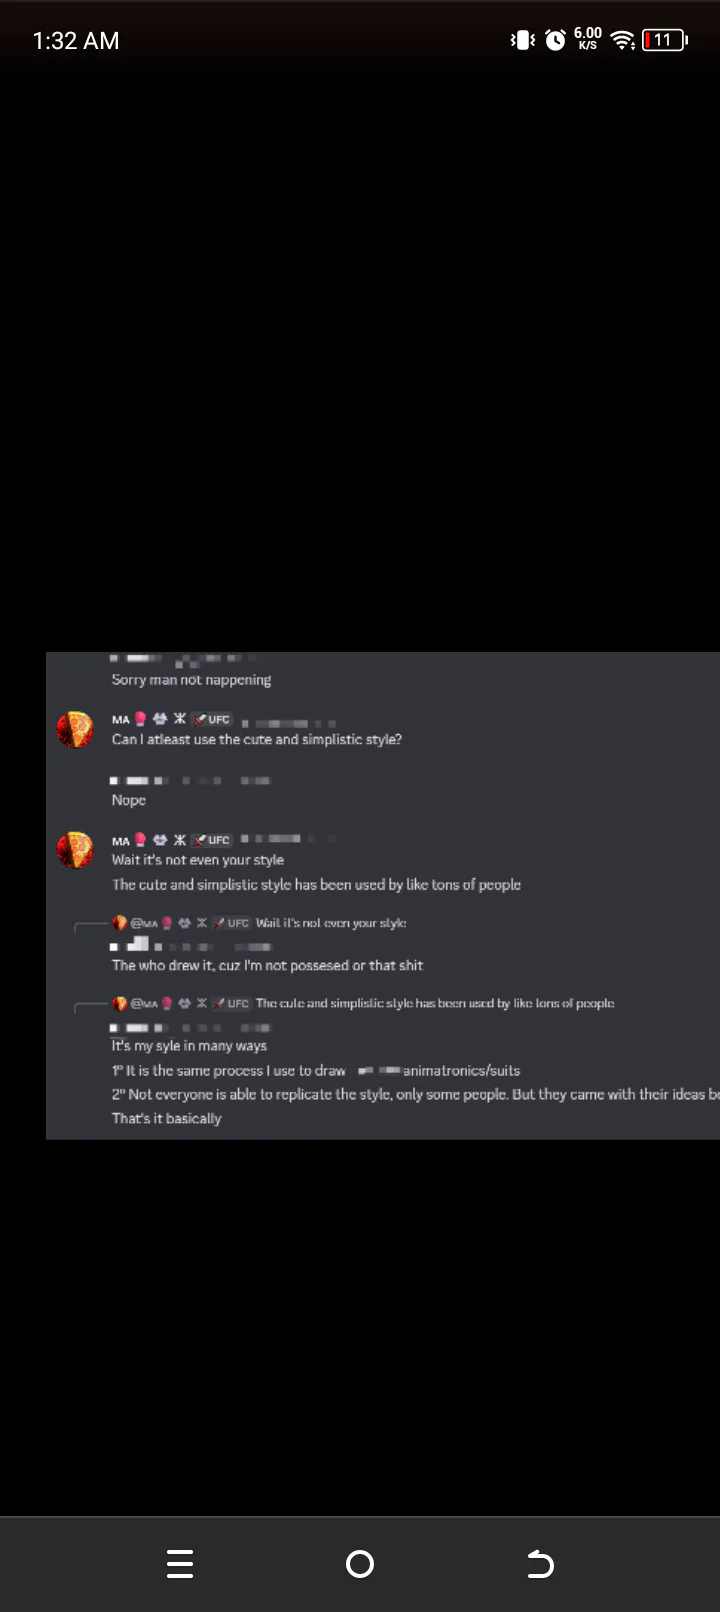Tap the vibrate mode status icon
Viewport: 720px width, 1612px height.
pyautogui.click(x=523, y=40)
